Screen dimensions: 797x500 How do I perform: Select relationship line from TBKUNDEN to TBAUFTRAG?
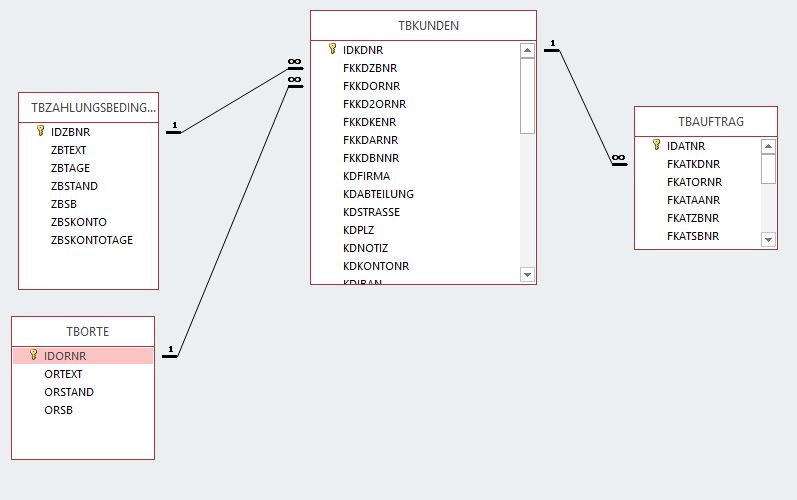585,107
